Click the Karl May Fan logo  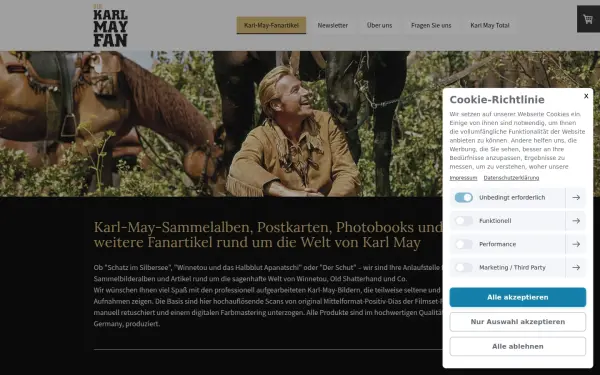110,25
